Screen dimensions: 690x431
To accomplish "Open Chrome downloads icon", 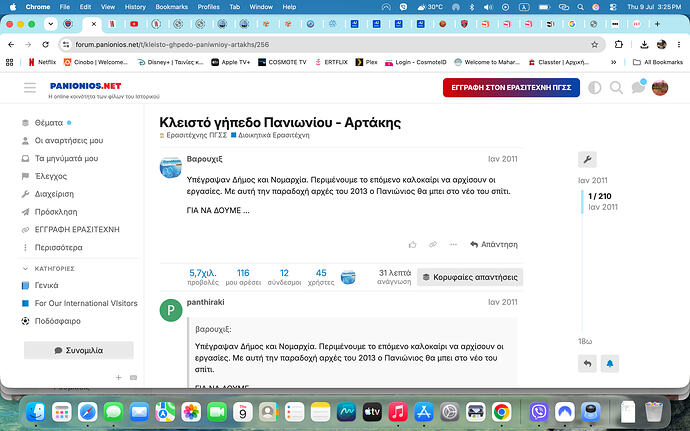I will (644, 44).
